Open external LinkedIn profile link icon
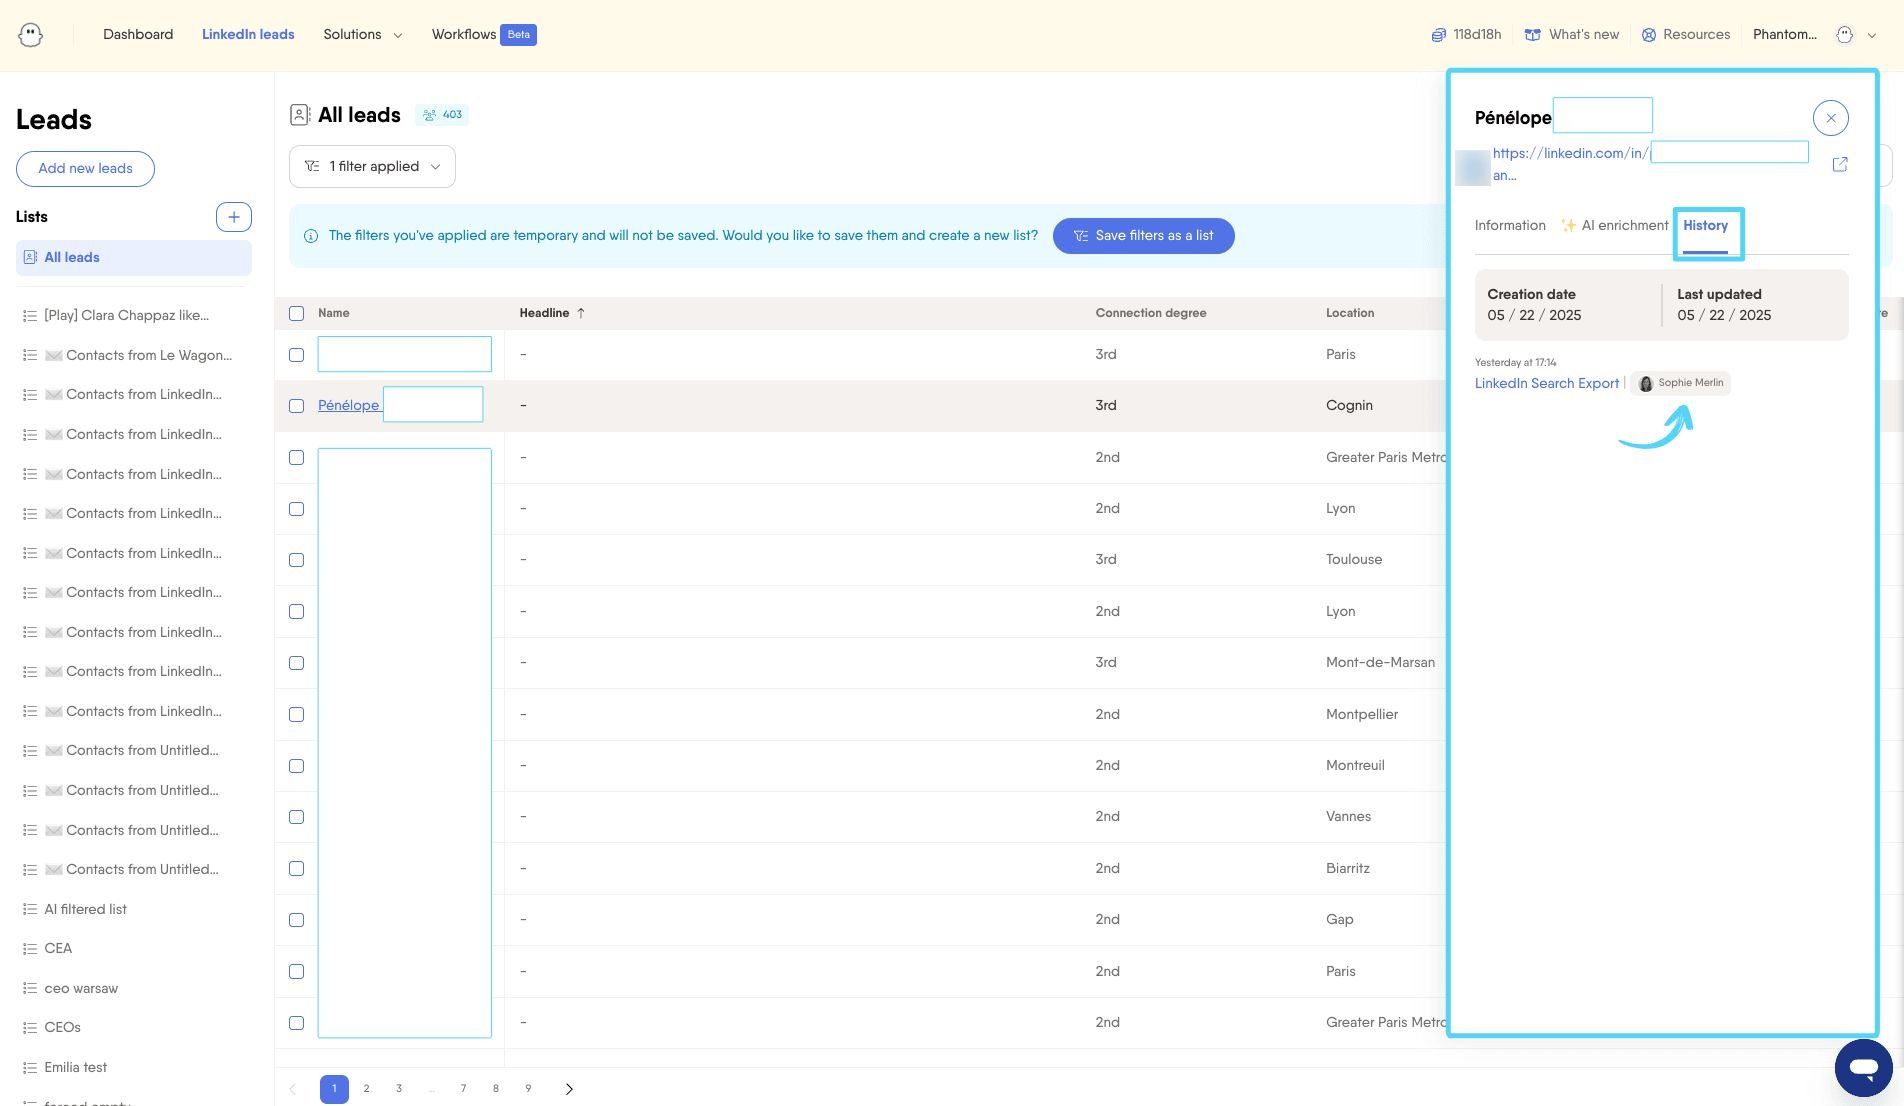Viewport: 1904px width, 1106px height. (x=1840, y=164)
